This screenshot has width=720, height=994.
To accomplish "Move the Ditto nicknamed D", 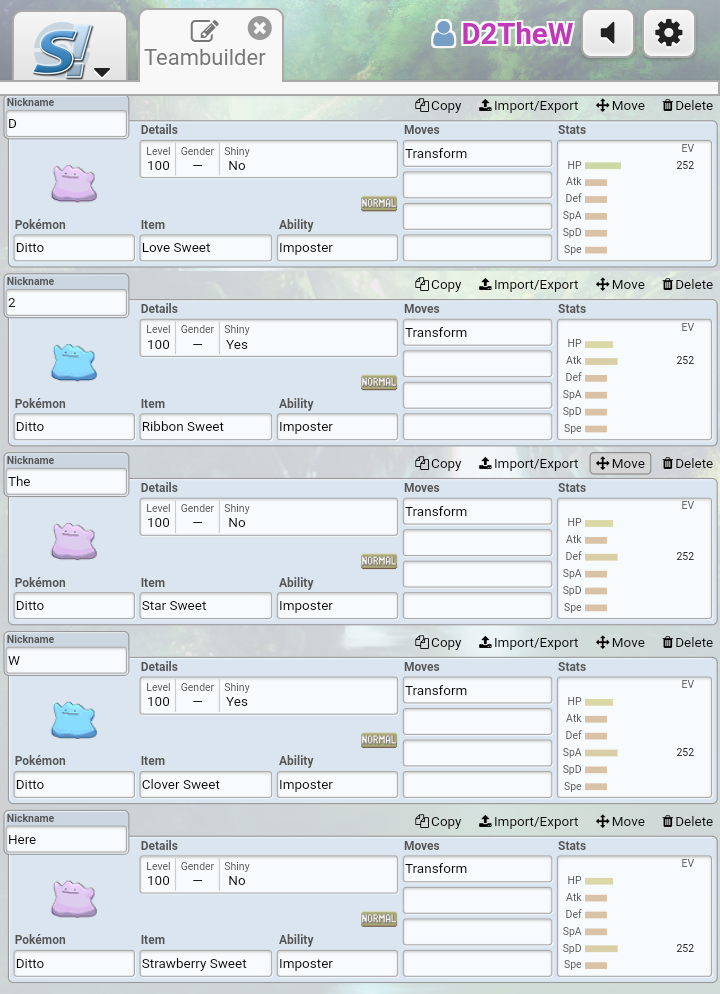I will 620,106.
